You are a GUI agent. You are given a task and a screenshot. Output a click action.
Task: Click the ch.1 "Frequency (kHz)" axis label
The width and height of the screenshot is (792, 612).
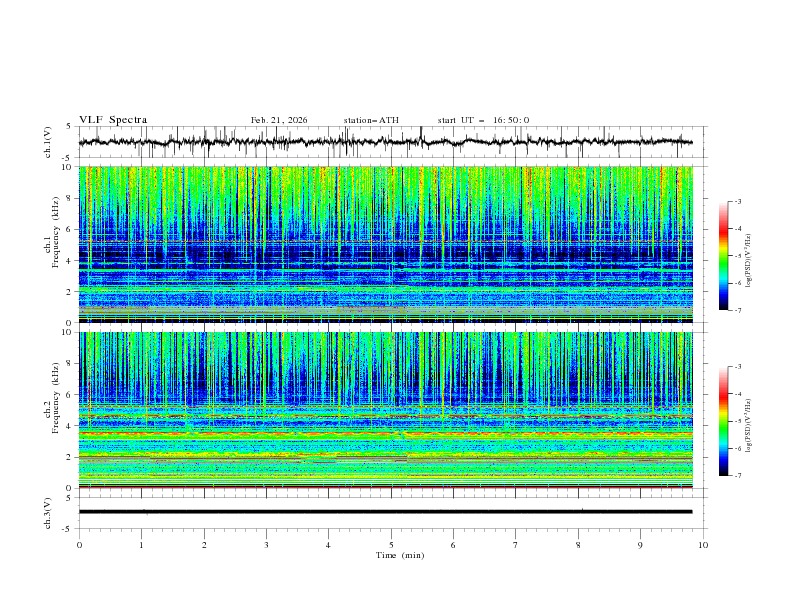(x=56, y=233)
